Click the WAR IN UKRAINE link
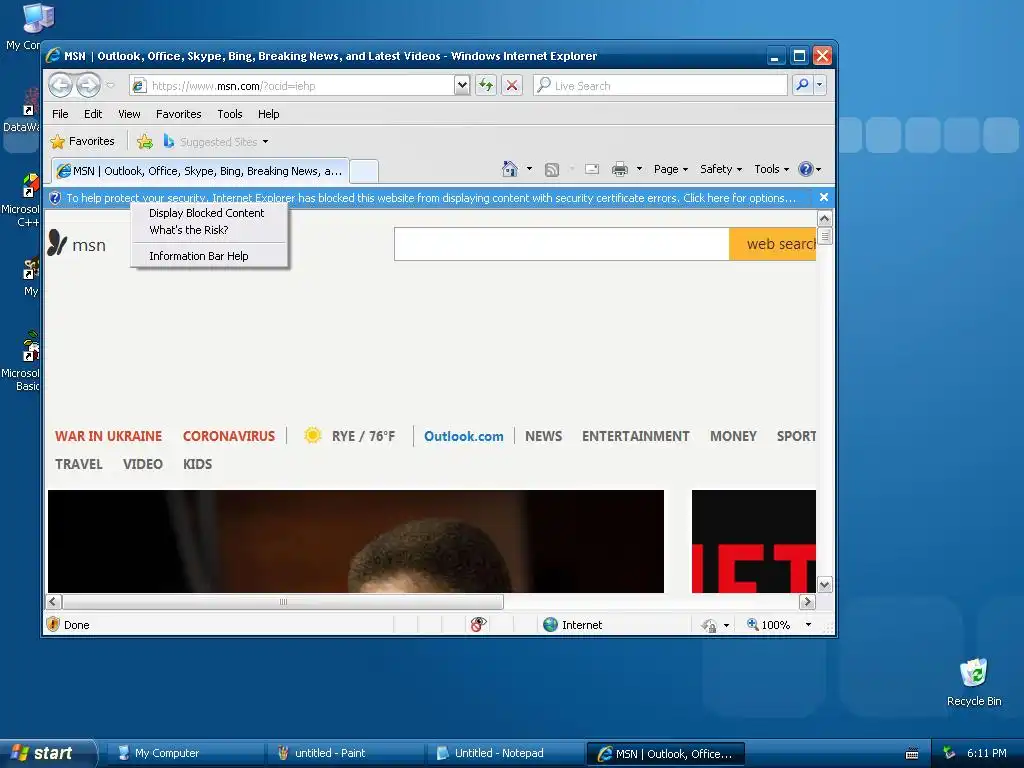1024x768 pixels. tap(108, 436)
